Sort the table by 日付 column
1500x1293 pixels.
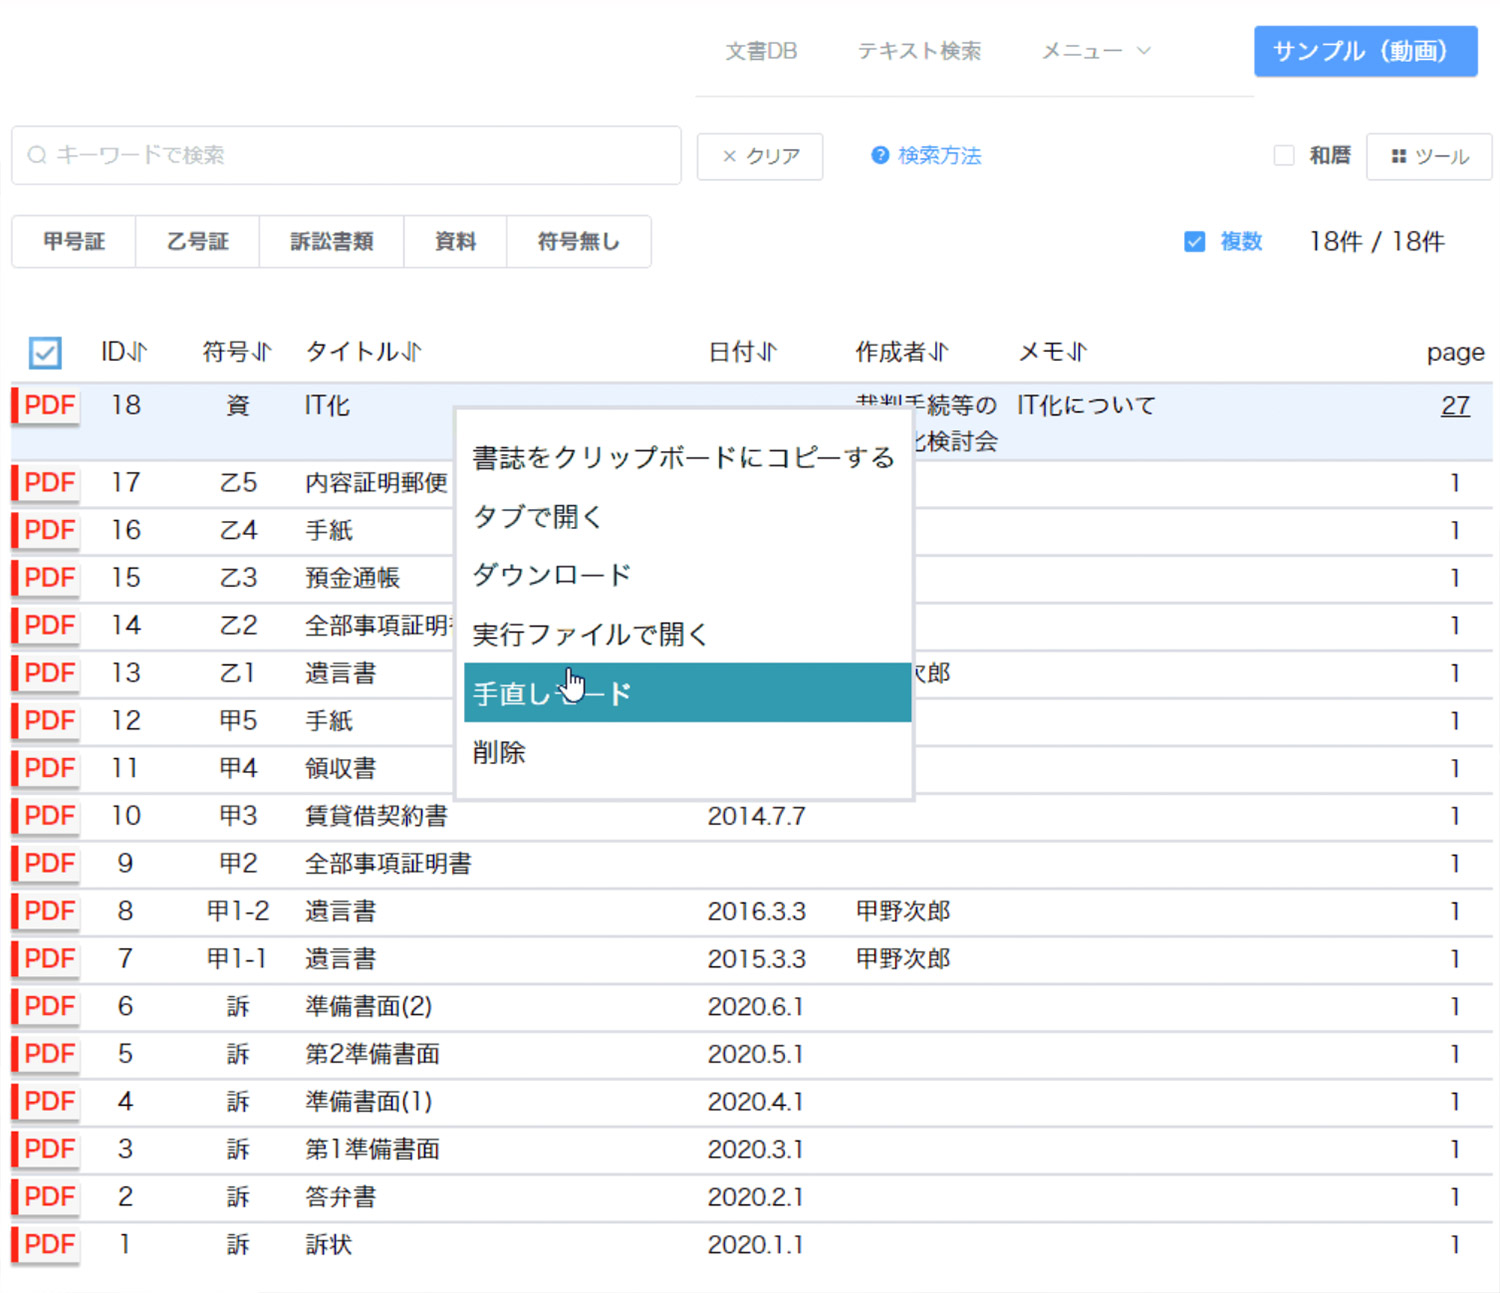click(x=743, y=352)
